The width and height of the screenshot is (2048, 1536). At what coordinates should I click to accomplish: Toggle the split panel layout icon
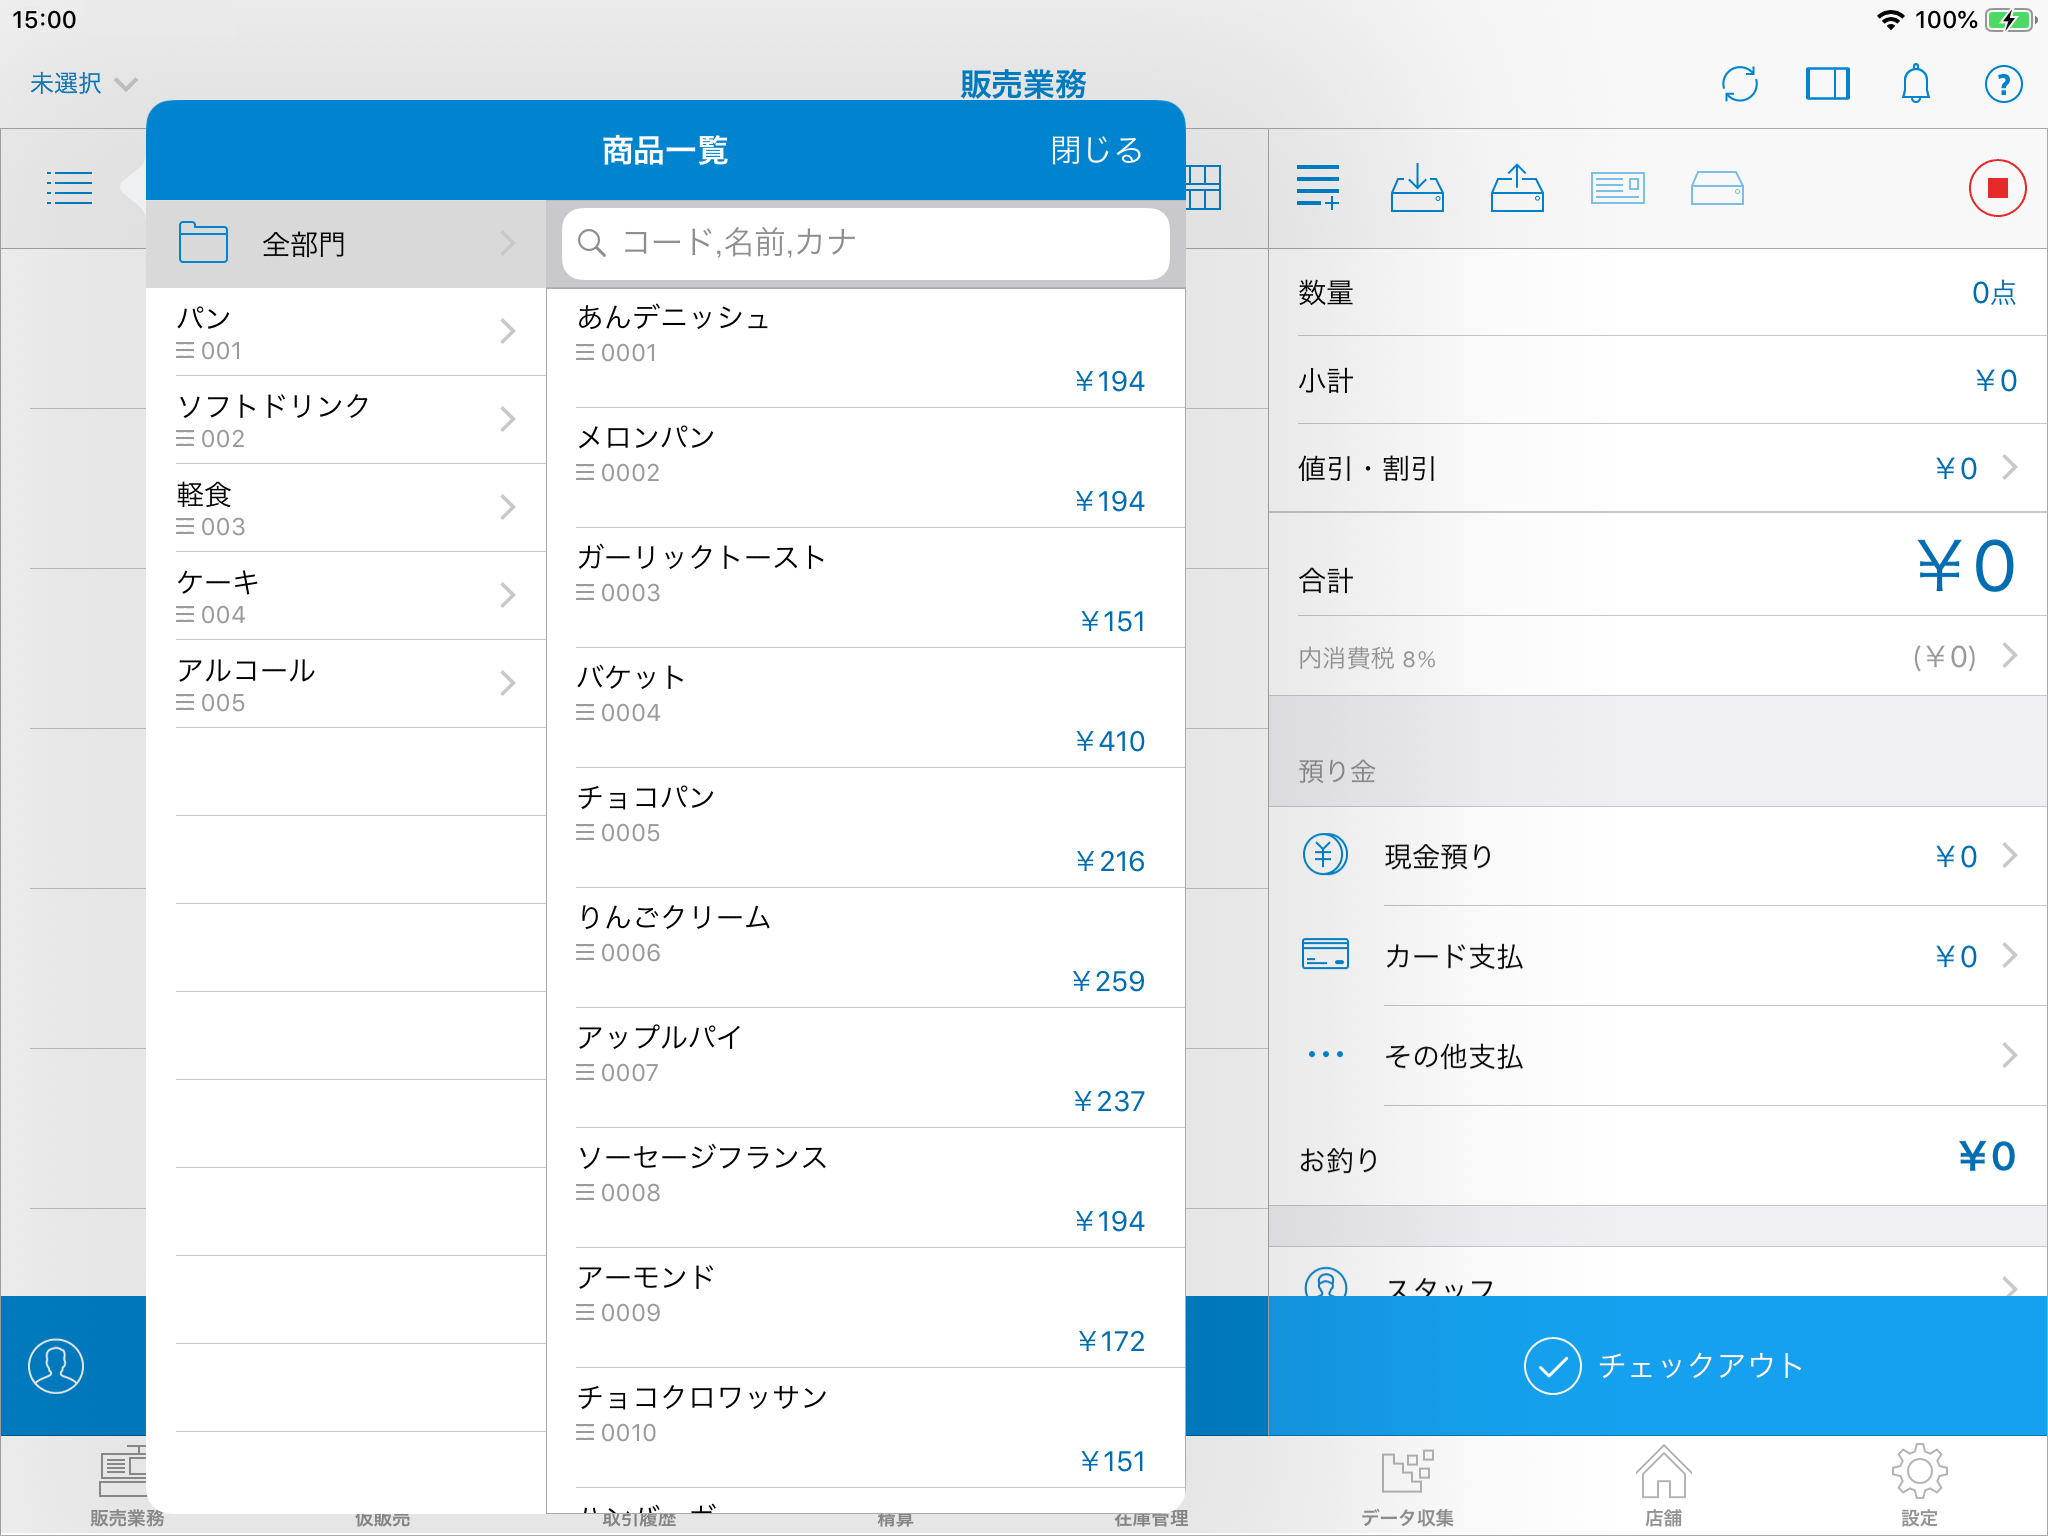[1827, 84]
